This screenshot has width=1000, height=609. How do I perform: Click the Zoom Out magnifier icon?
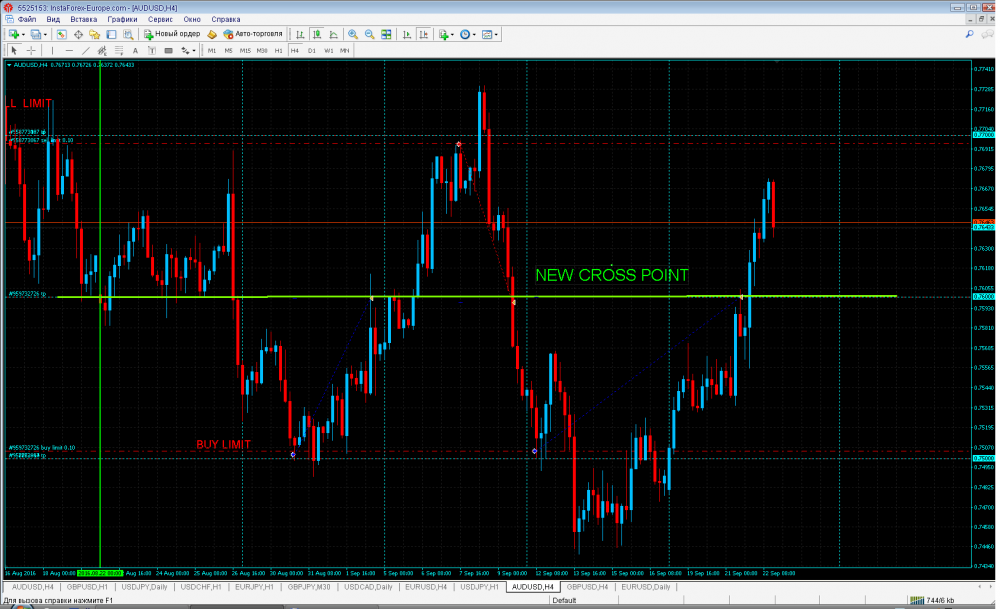pos(369,34)
